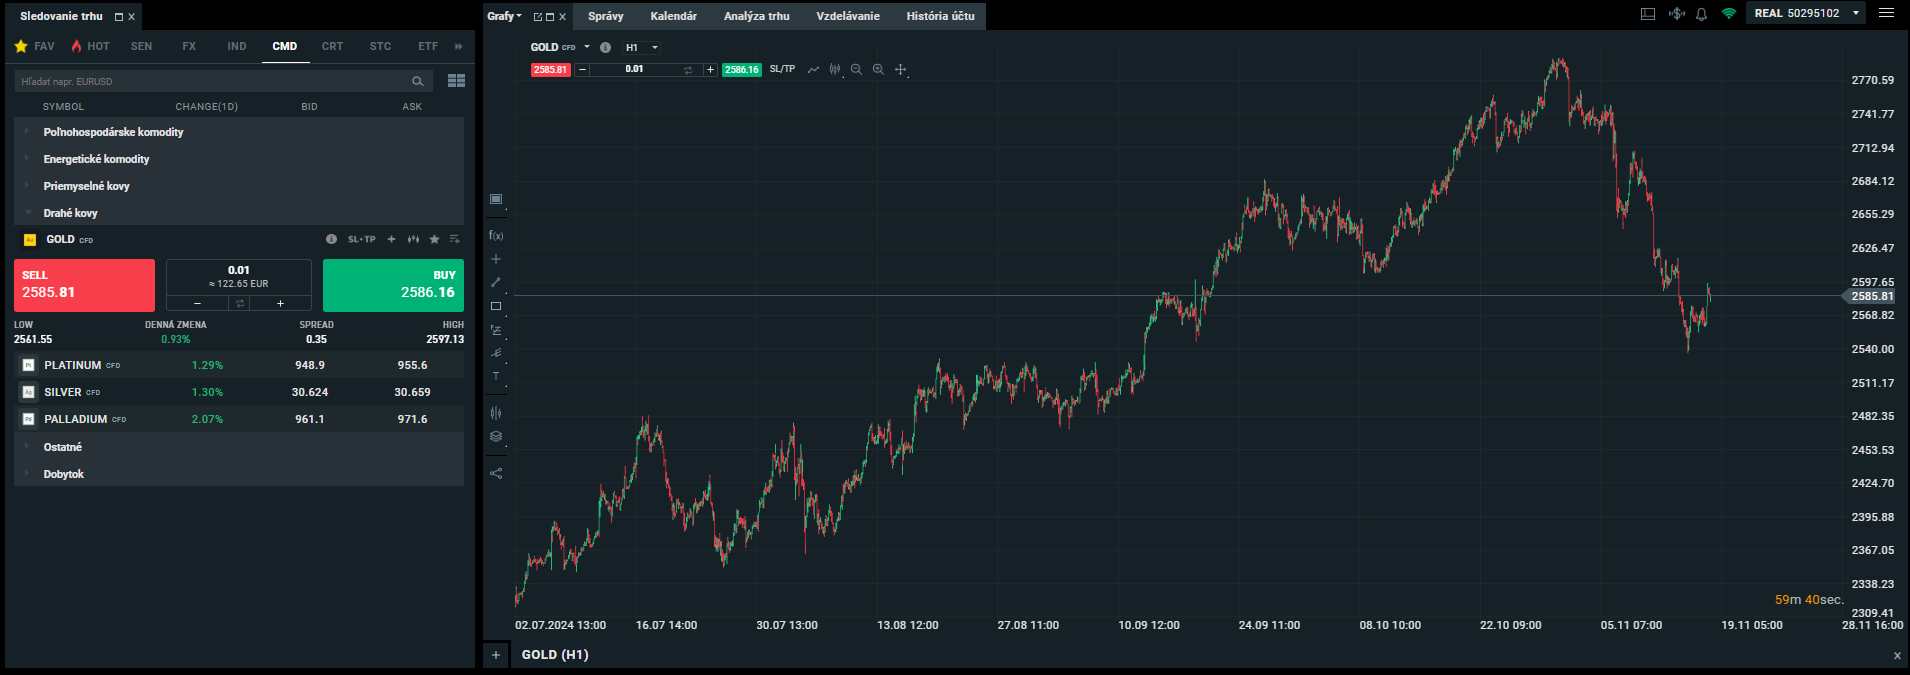Select the Text annotation tool

(x=496, y=377)
